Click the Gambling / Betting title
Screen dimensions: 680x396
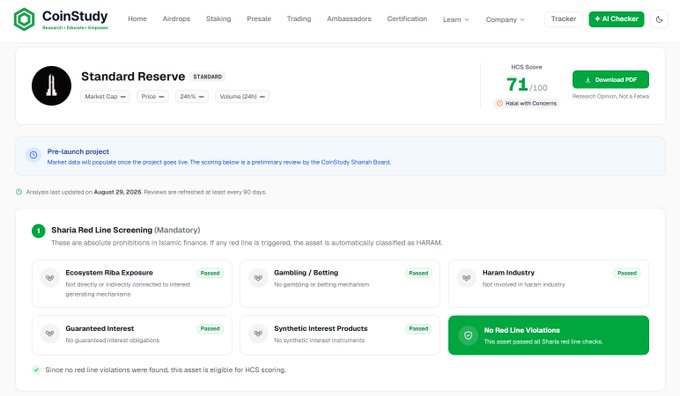[306, 272]
